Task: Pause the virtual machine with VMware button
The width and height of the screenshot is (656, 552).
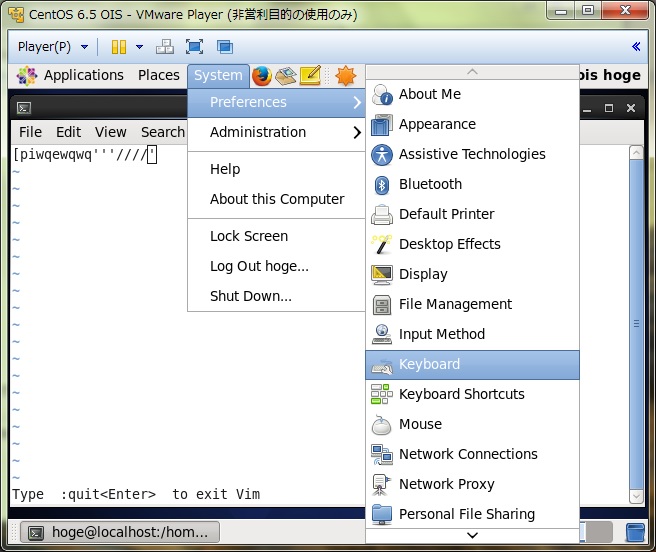Action: point(119,47)
